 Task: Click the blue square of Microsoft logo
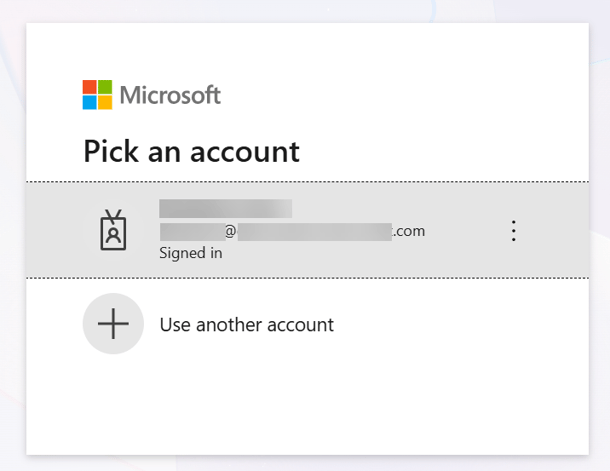pos(90,102)
